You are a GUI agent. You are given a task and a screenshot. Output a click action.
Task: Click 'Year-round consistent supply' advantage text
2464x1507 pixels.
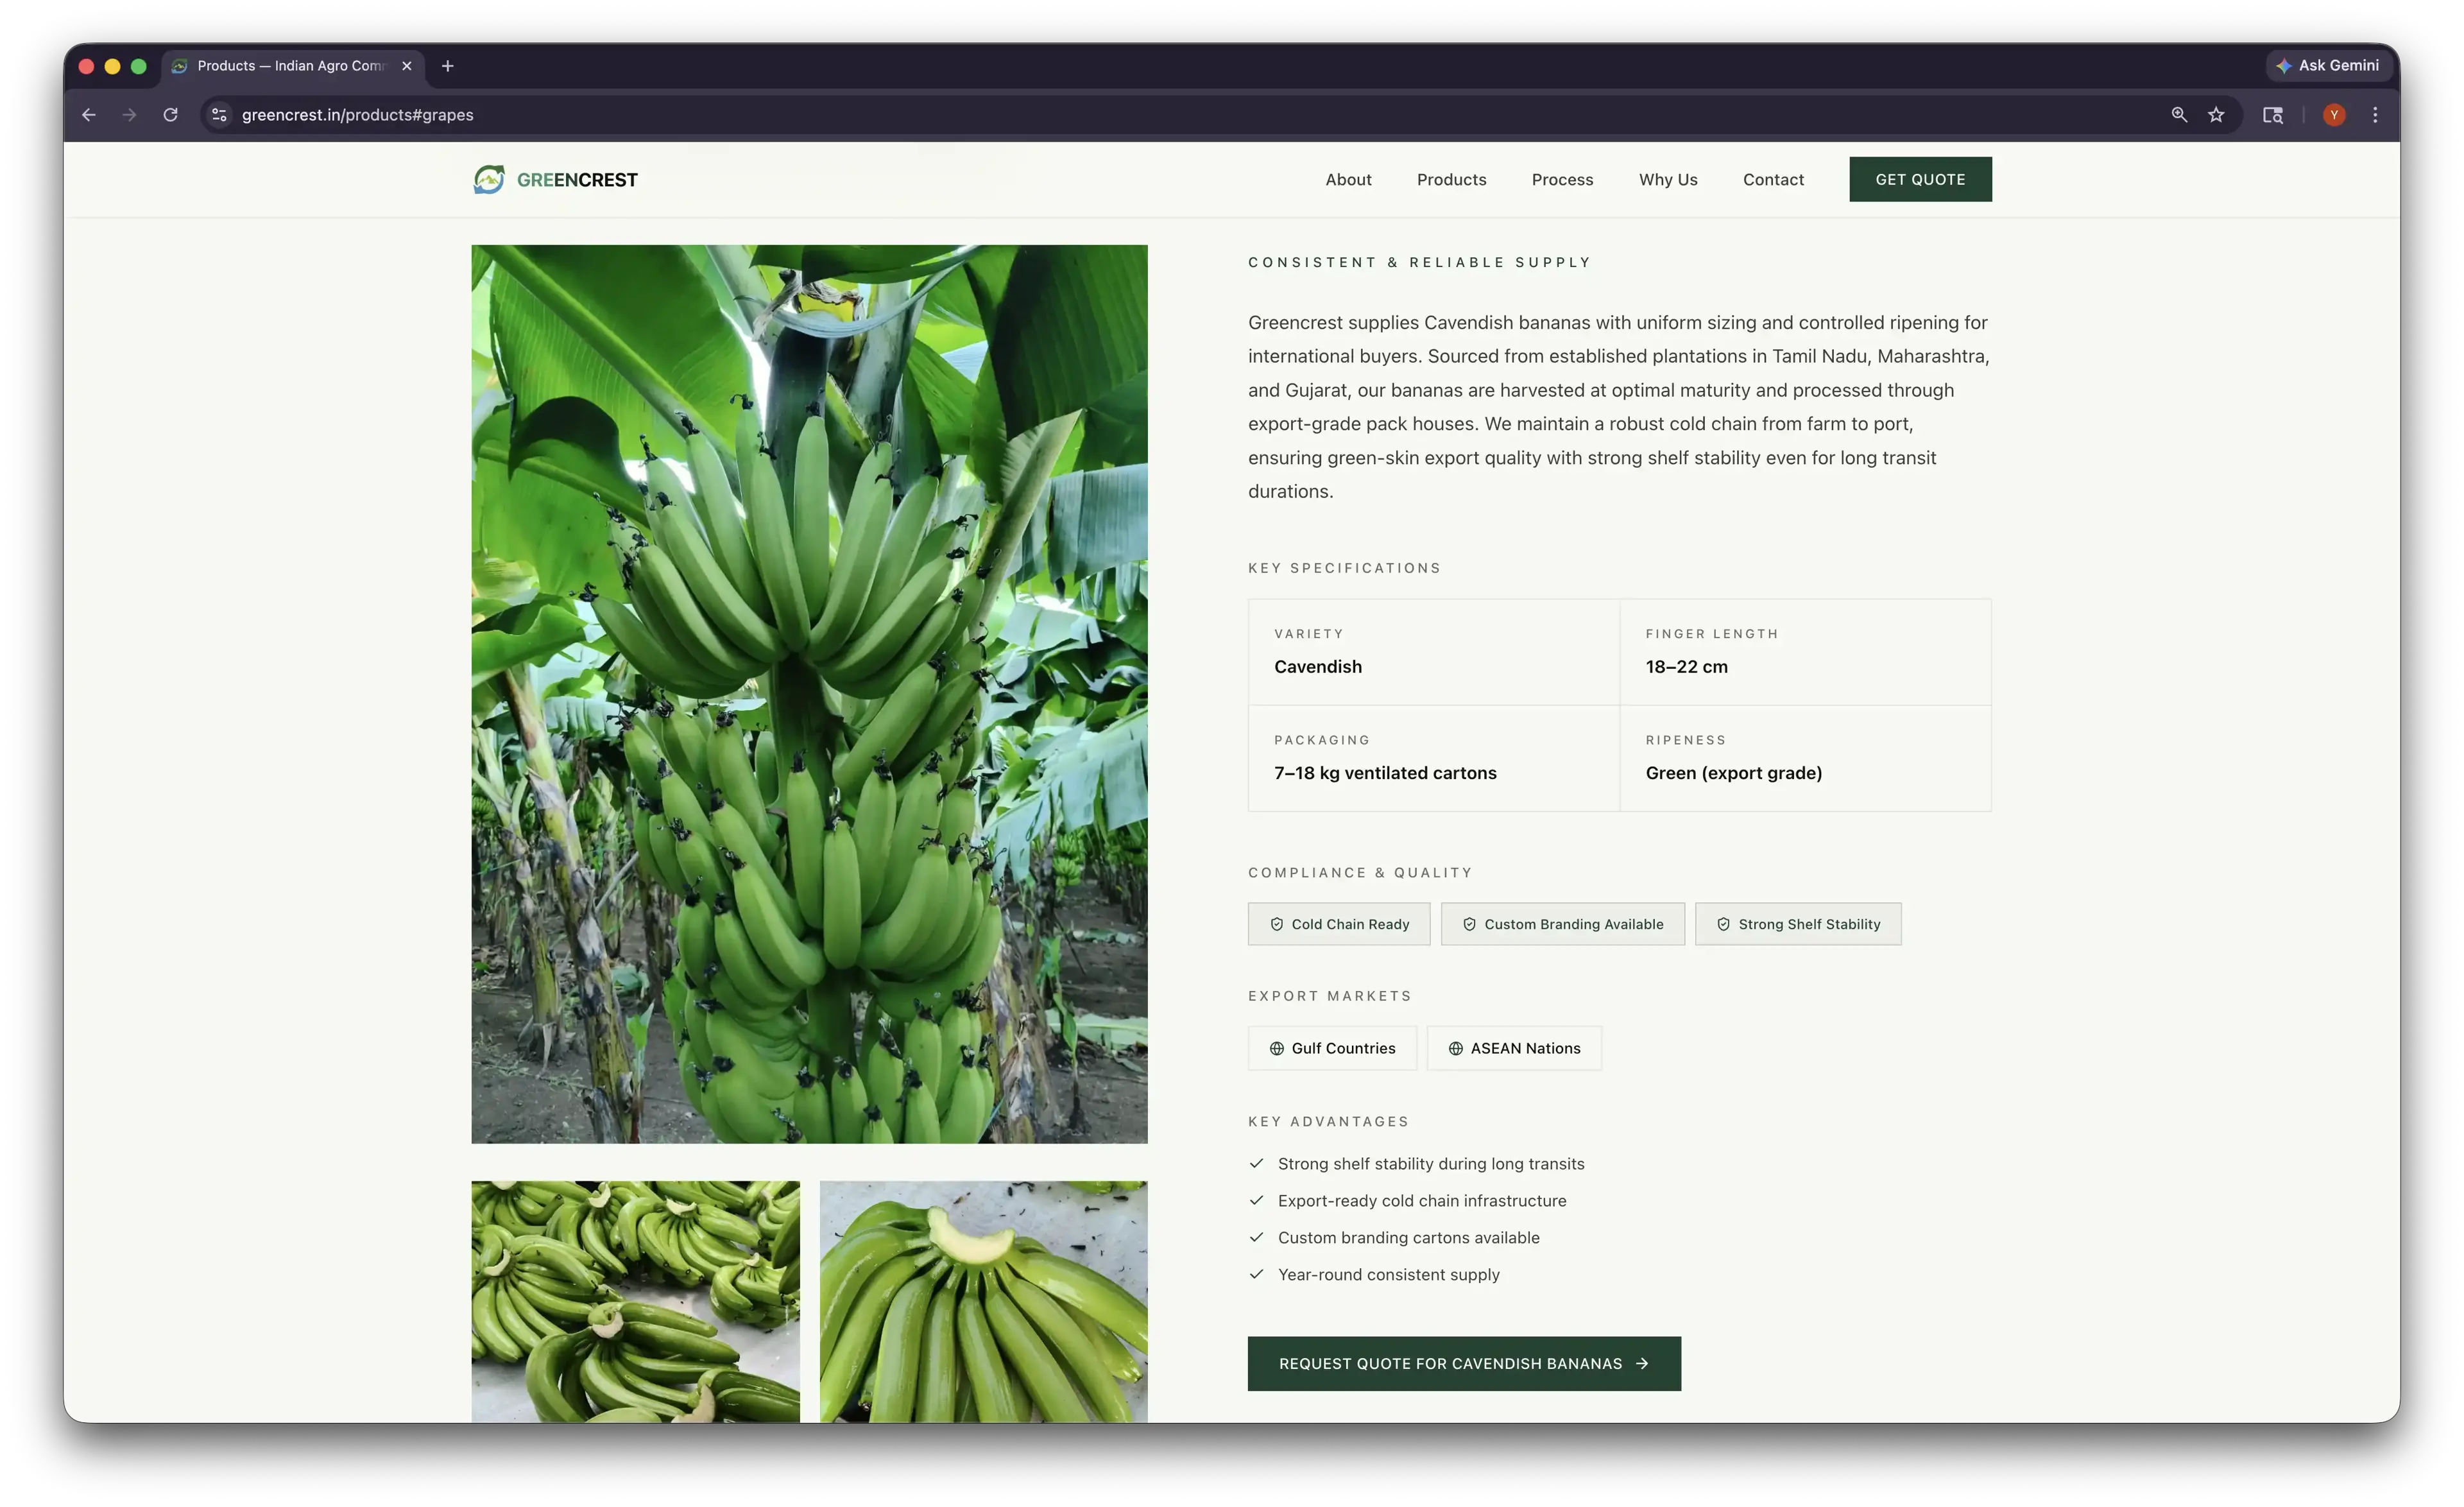click(1388, 1274)
